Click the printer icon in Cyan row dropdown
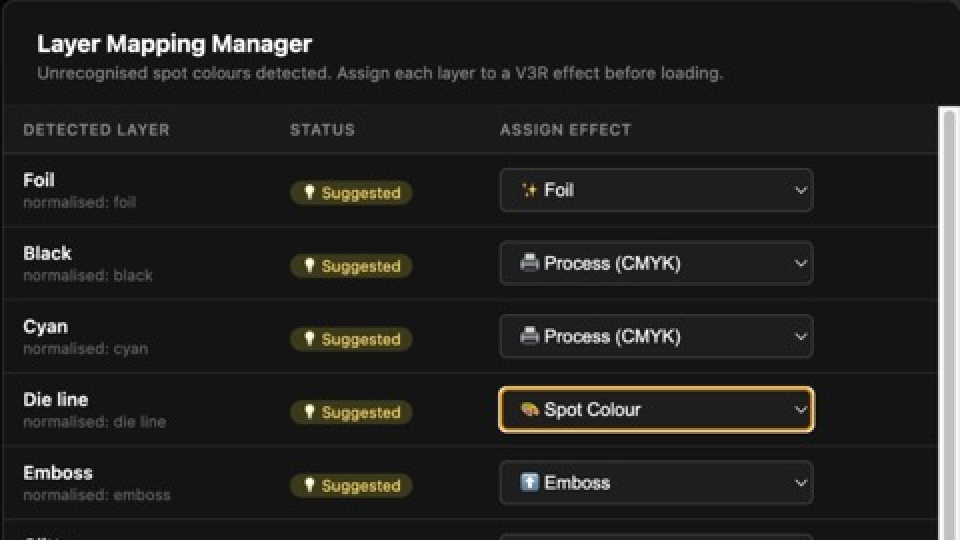 (529, 336)
